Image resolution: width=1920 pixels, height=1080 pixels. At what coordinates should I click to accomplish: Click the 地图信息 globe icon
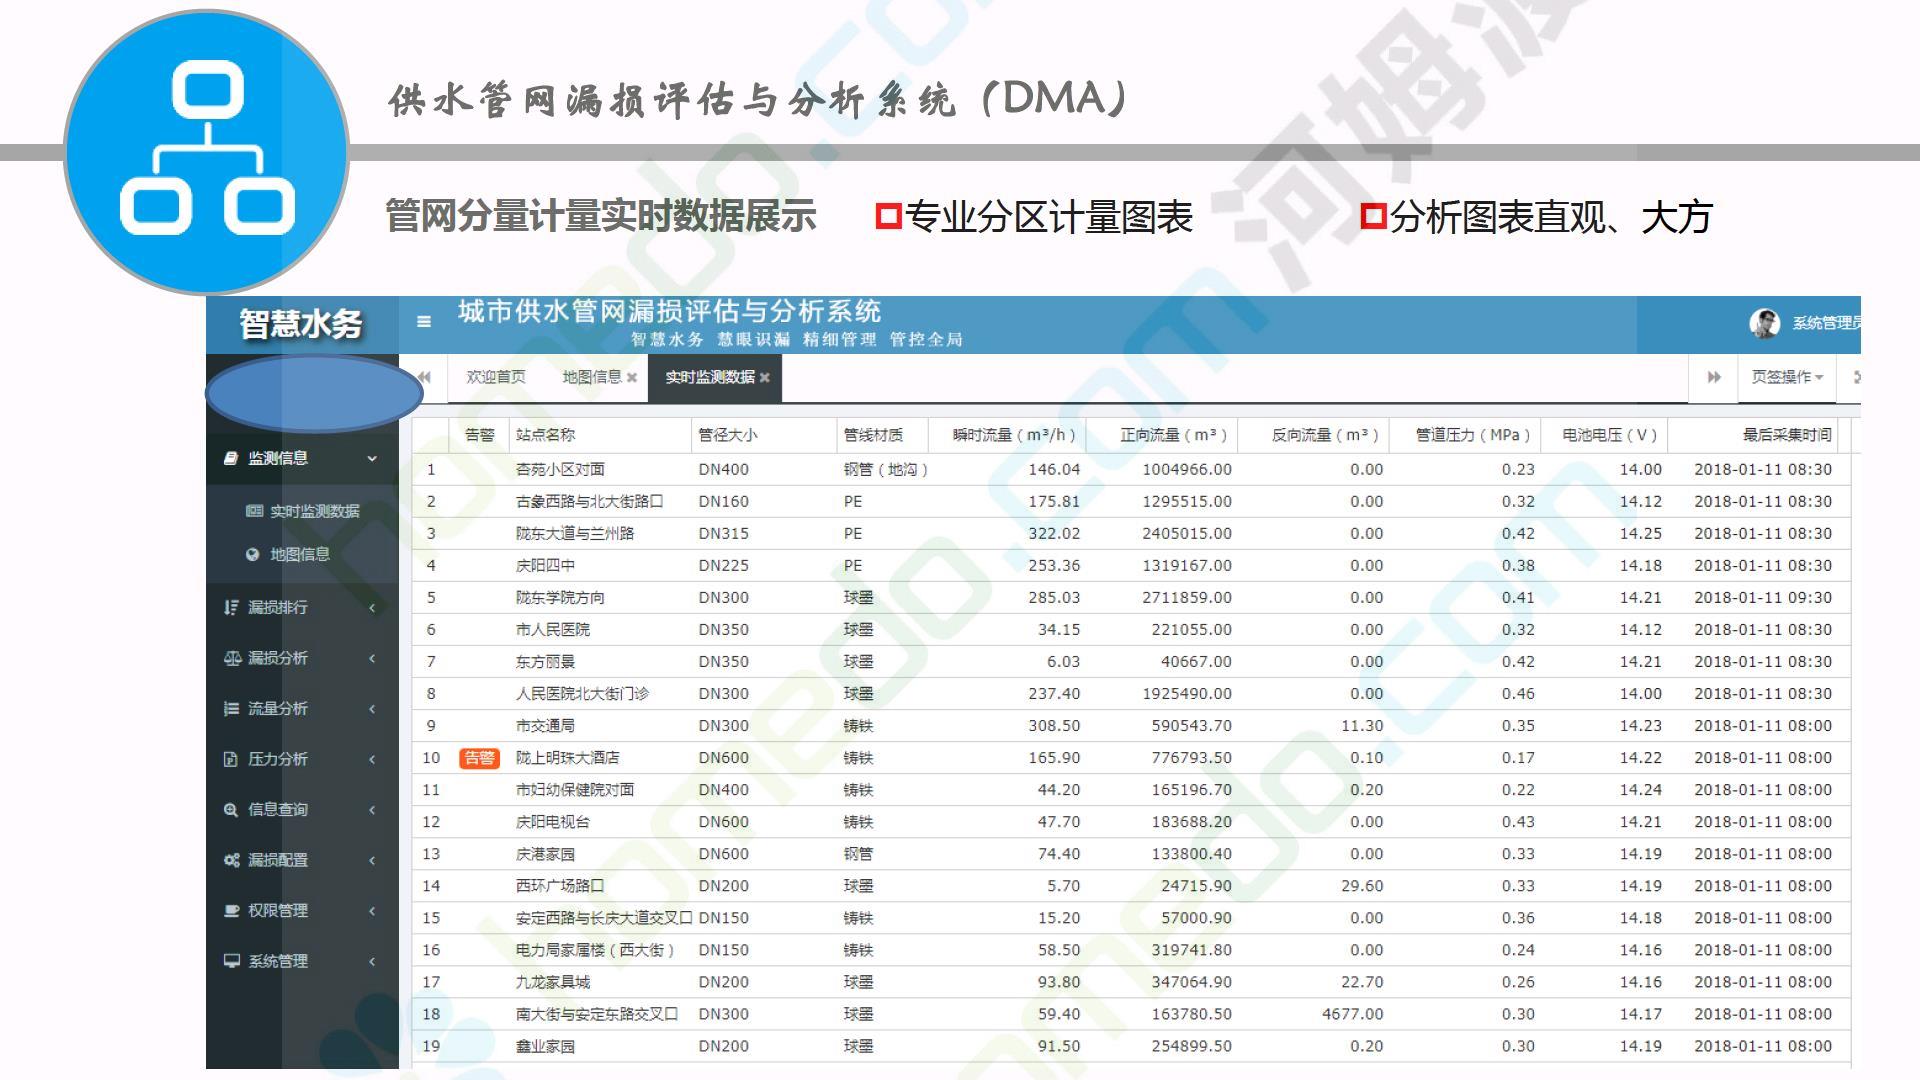click(x=253, y=554)
